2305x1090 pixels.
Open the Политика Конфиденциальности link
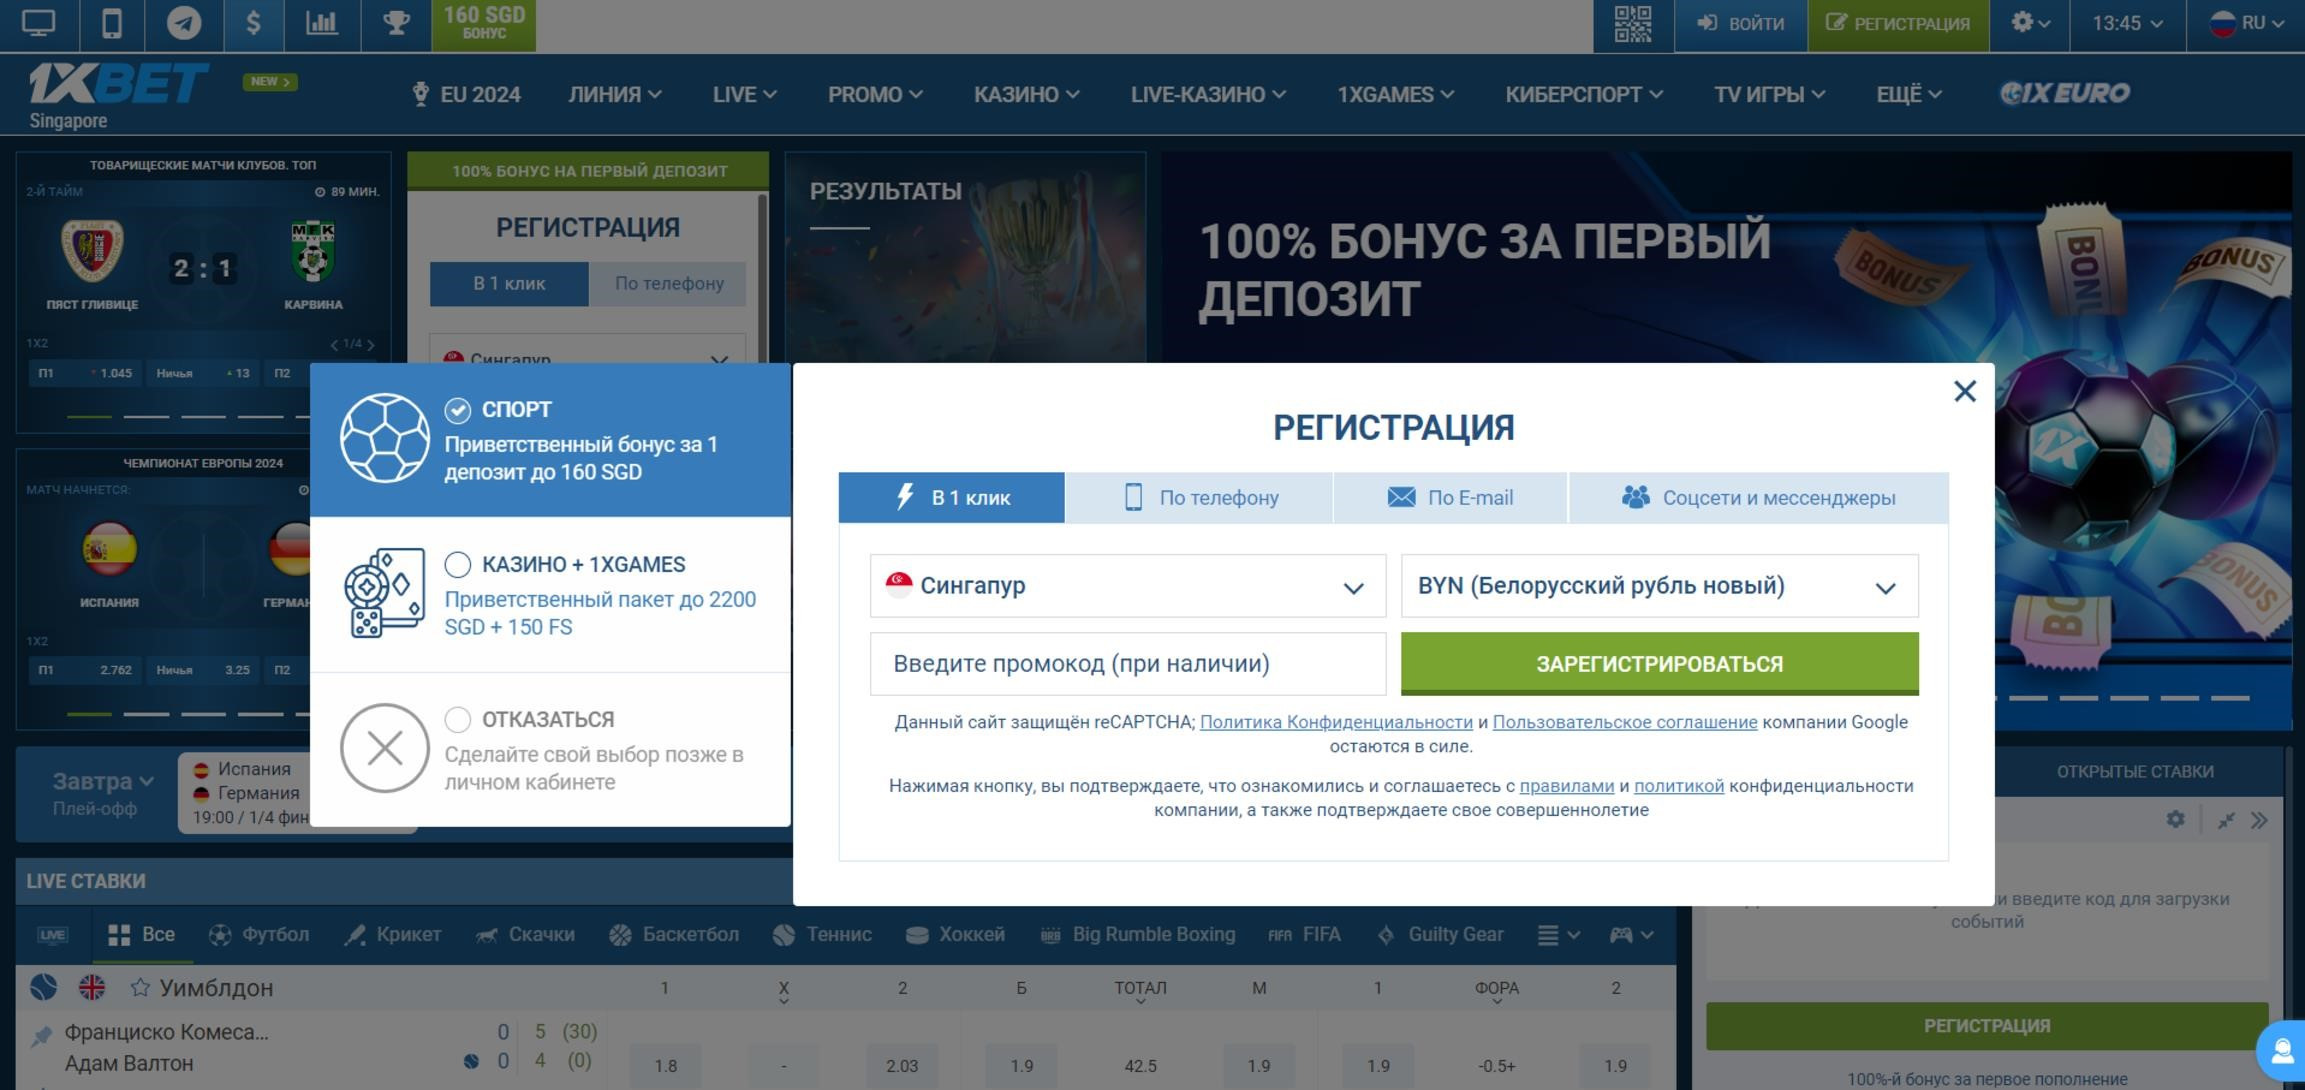tap(1336, 722)
